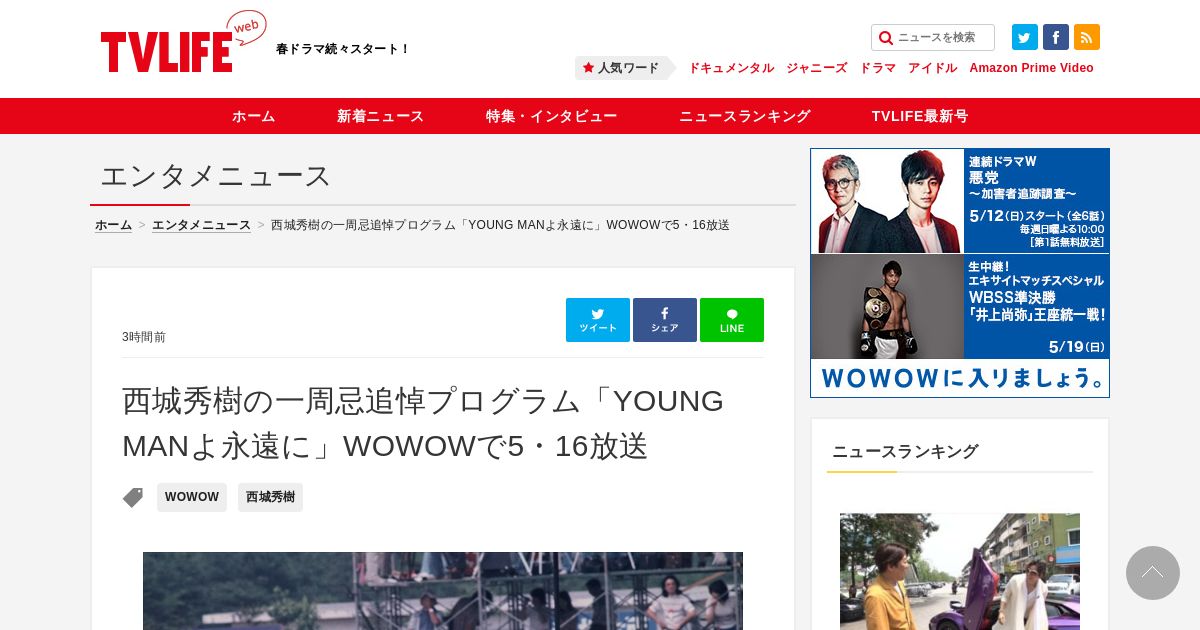Click the エンタメニュース section heading
This screenshot has width=1200, height=630.
tap(216, 176)
